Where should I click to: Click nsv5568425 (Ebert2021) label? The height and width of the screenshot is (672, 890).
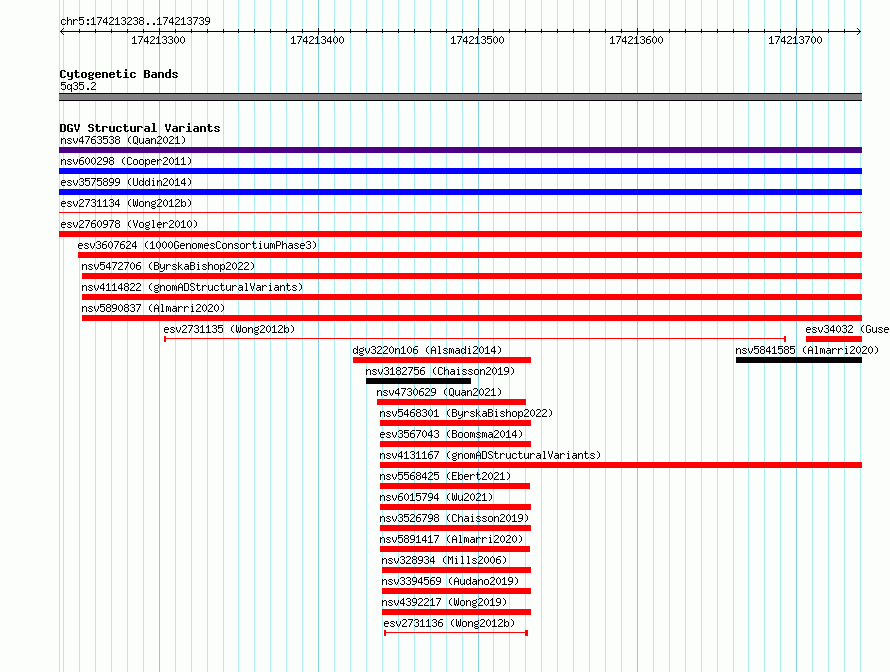pyautogui.click(x=445, y=476)
